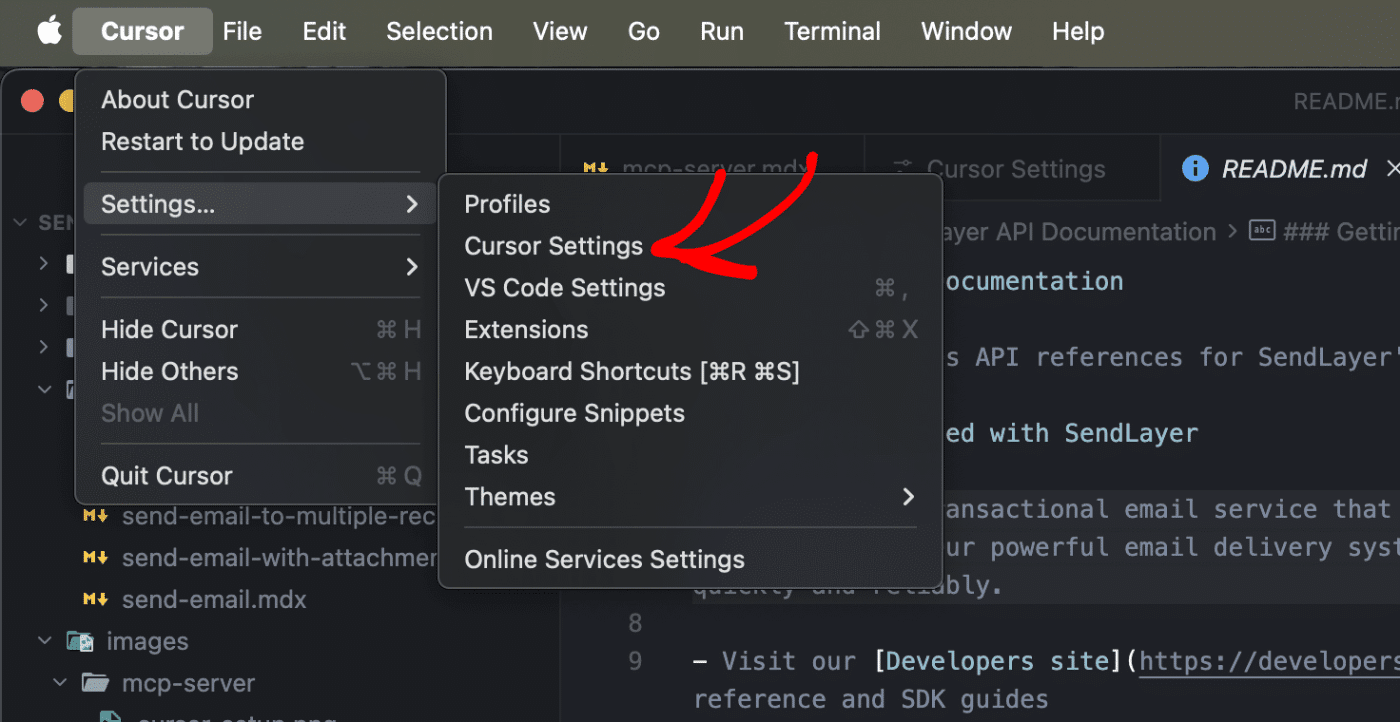
Task: Click the blue info icon on README.md tab
Action: pyautogui.click(x=1196, y=168)
